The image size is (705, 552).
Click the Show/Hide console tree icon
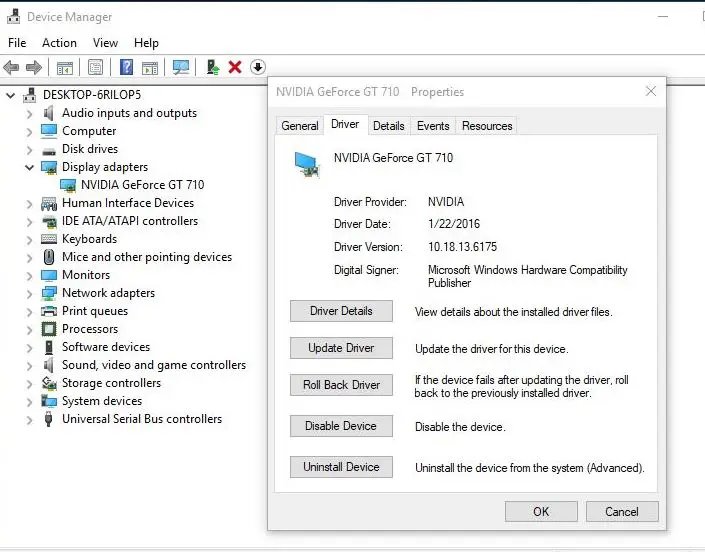tap(65, 67)
